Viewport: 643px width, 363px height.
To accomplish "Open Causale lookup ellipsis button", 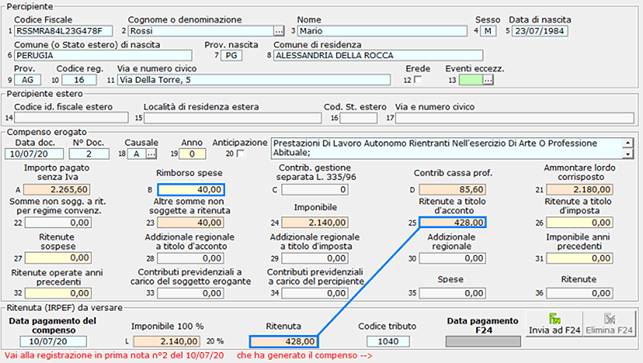I will point(151,154).
